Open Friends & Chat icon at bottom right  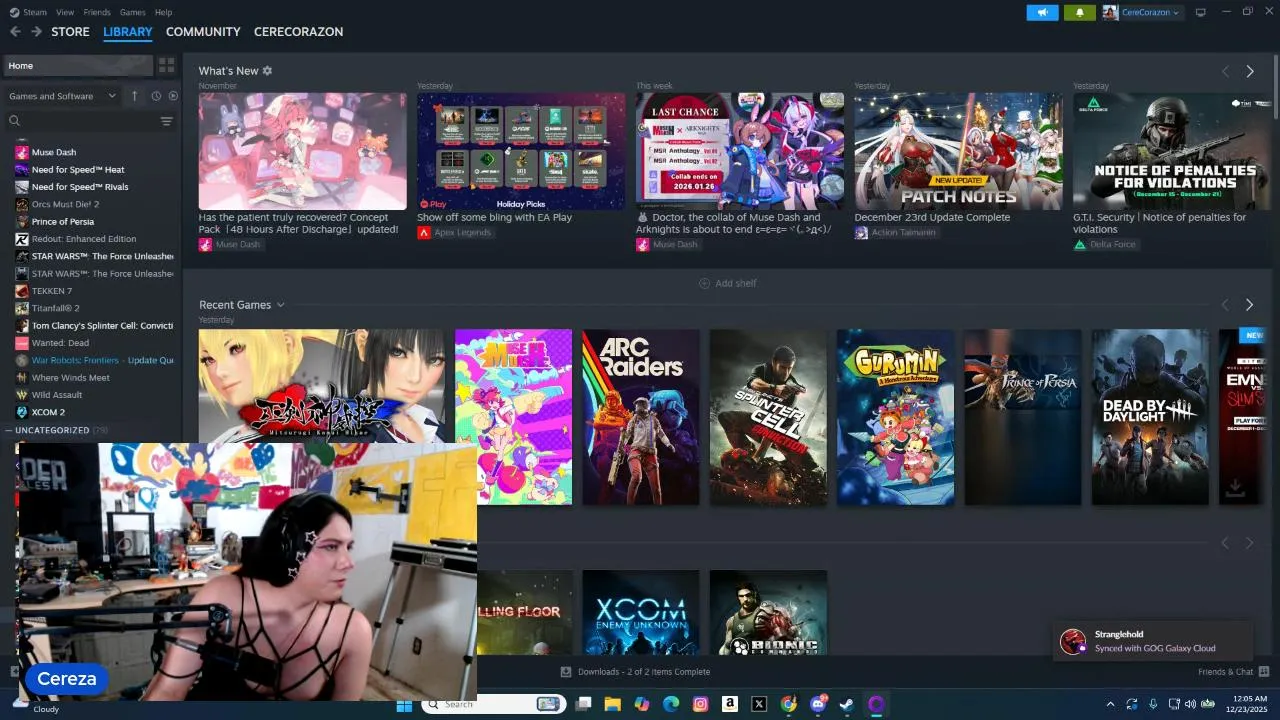click(1264, 672)
